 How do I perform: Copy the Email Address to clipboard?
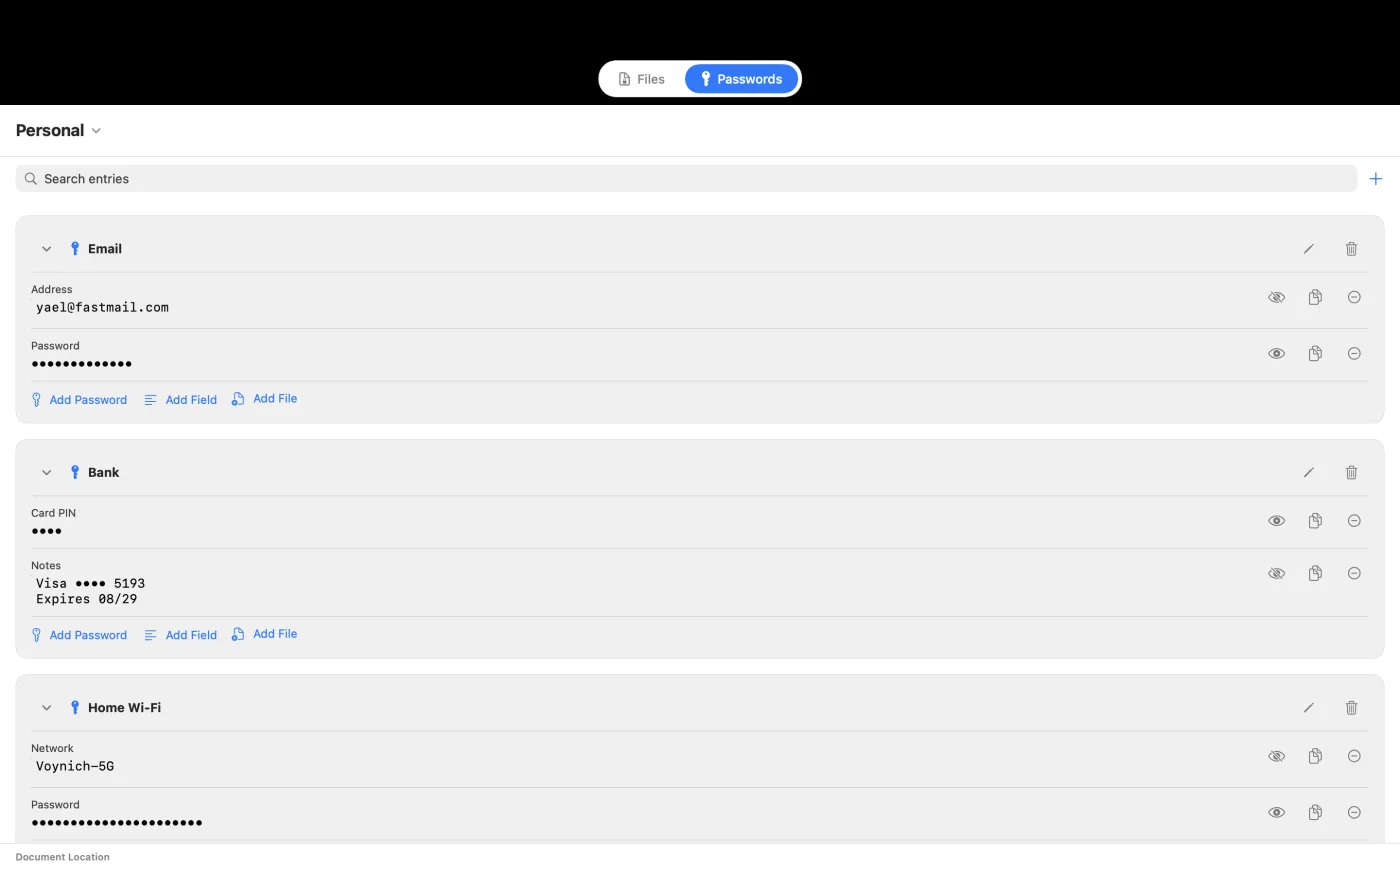1316,298
